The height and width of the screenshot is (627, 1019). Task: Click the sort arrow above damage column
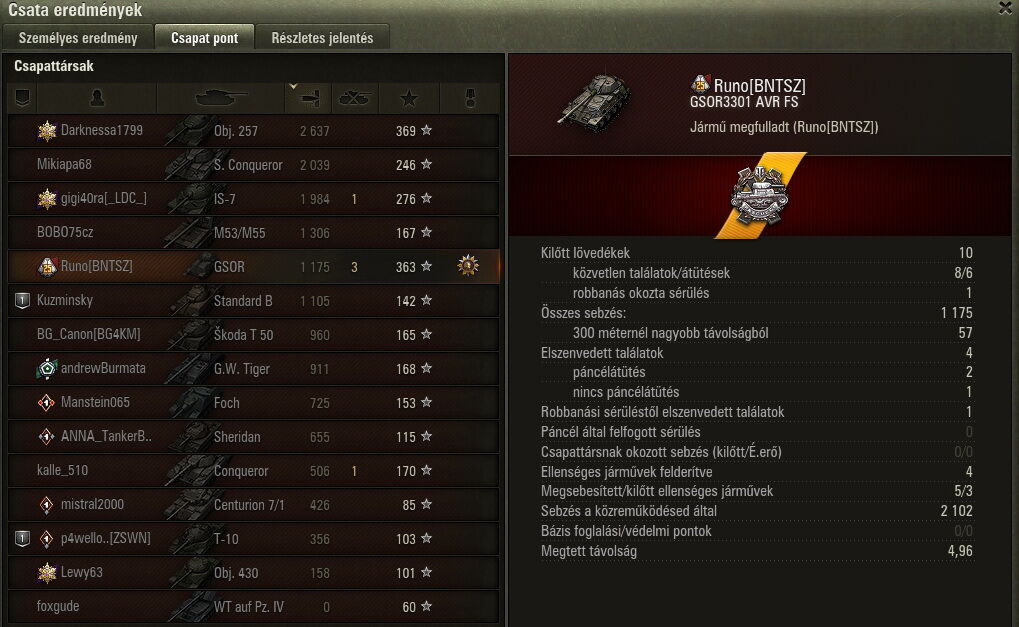(293, 86)
